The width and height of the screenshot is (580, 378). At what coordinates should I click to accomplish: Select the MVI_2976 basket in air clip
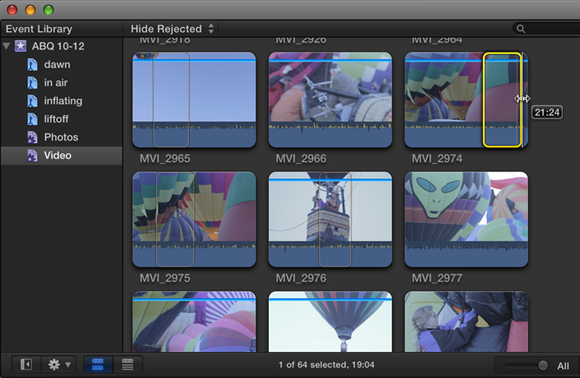tap(330, 219)
